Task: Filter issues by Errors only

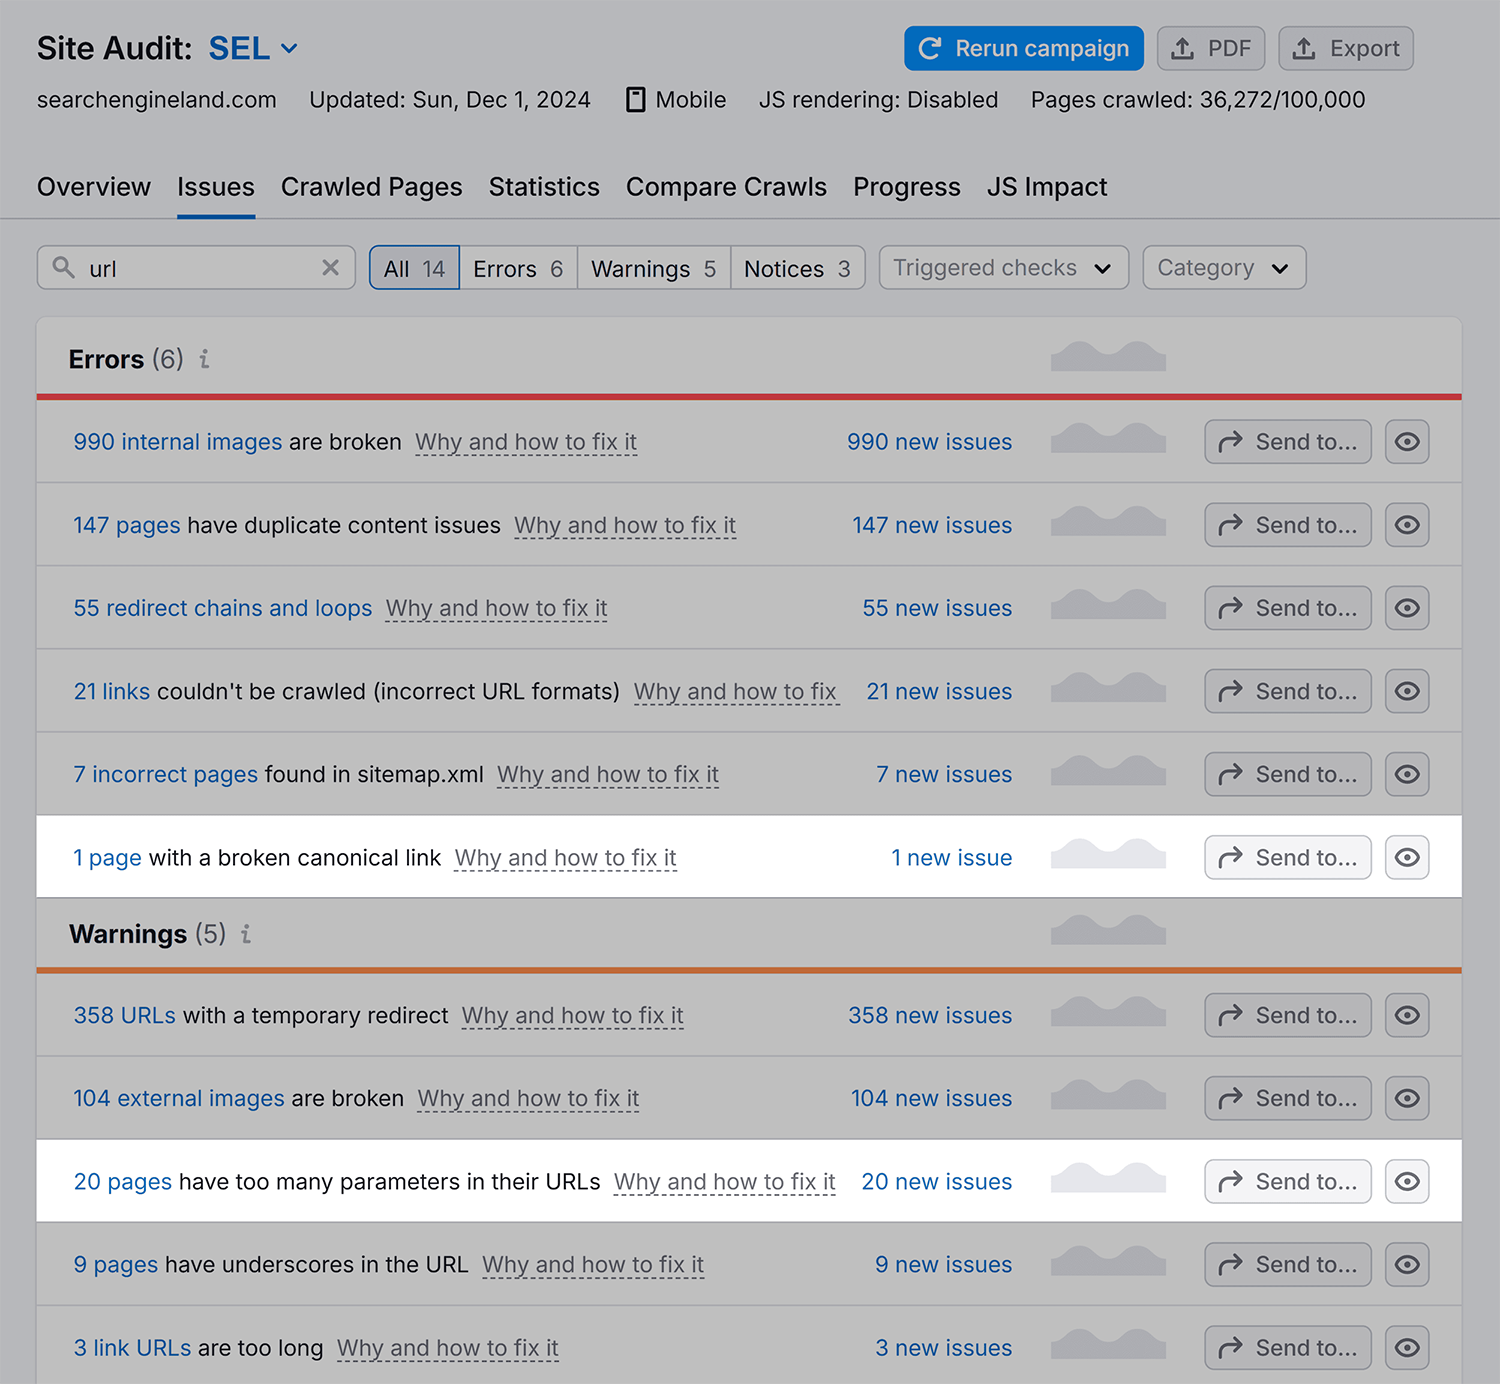Action: (x=518, y=268)
